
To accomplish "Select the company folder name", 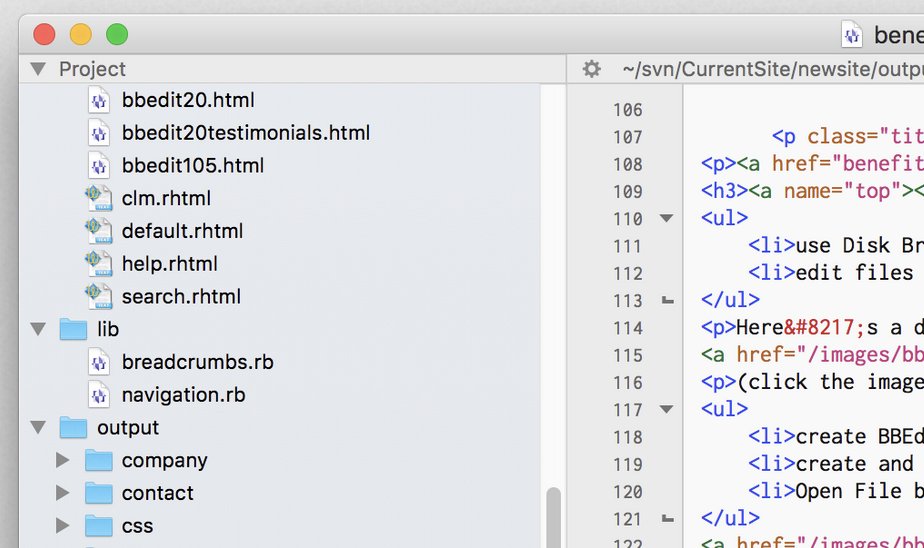I will pos(164,460).
